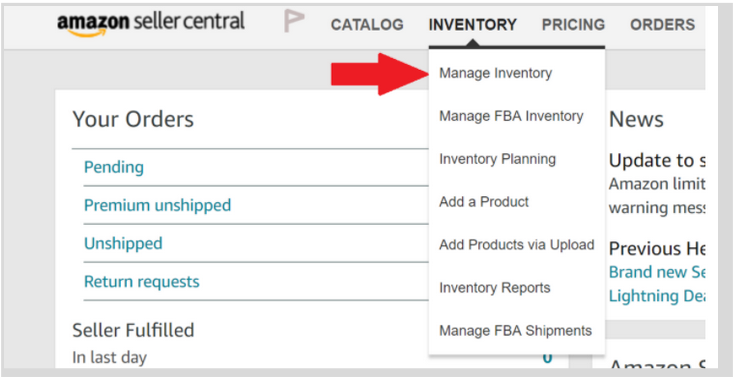Screen dimensions: 735x383
Task: Open the CATALOG menu
Action: 367,24
